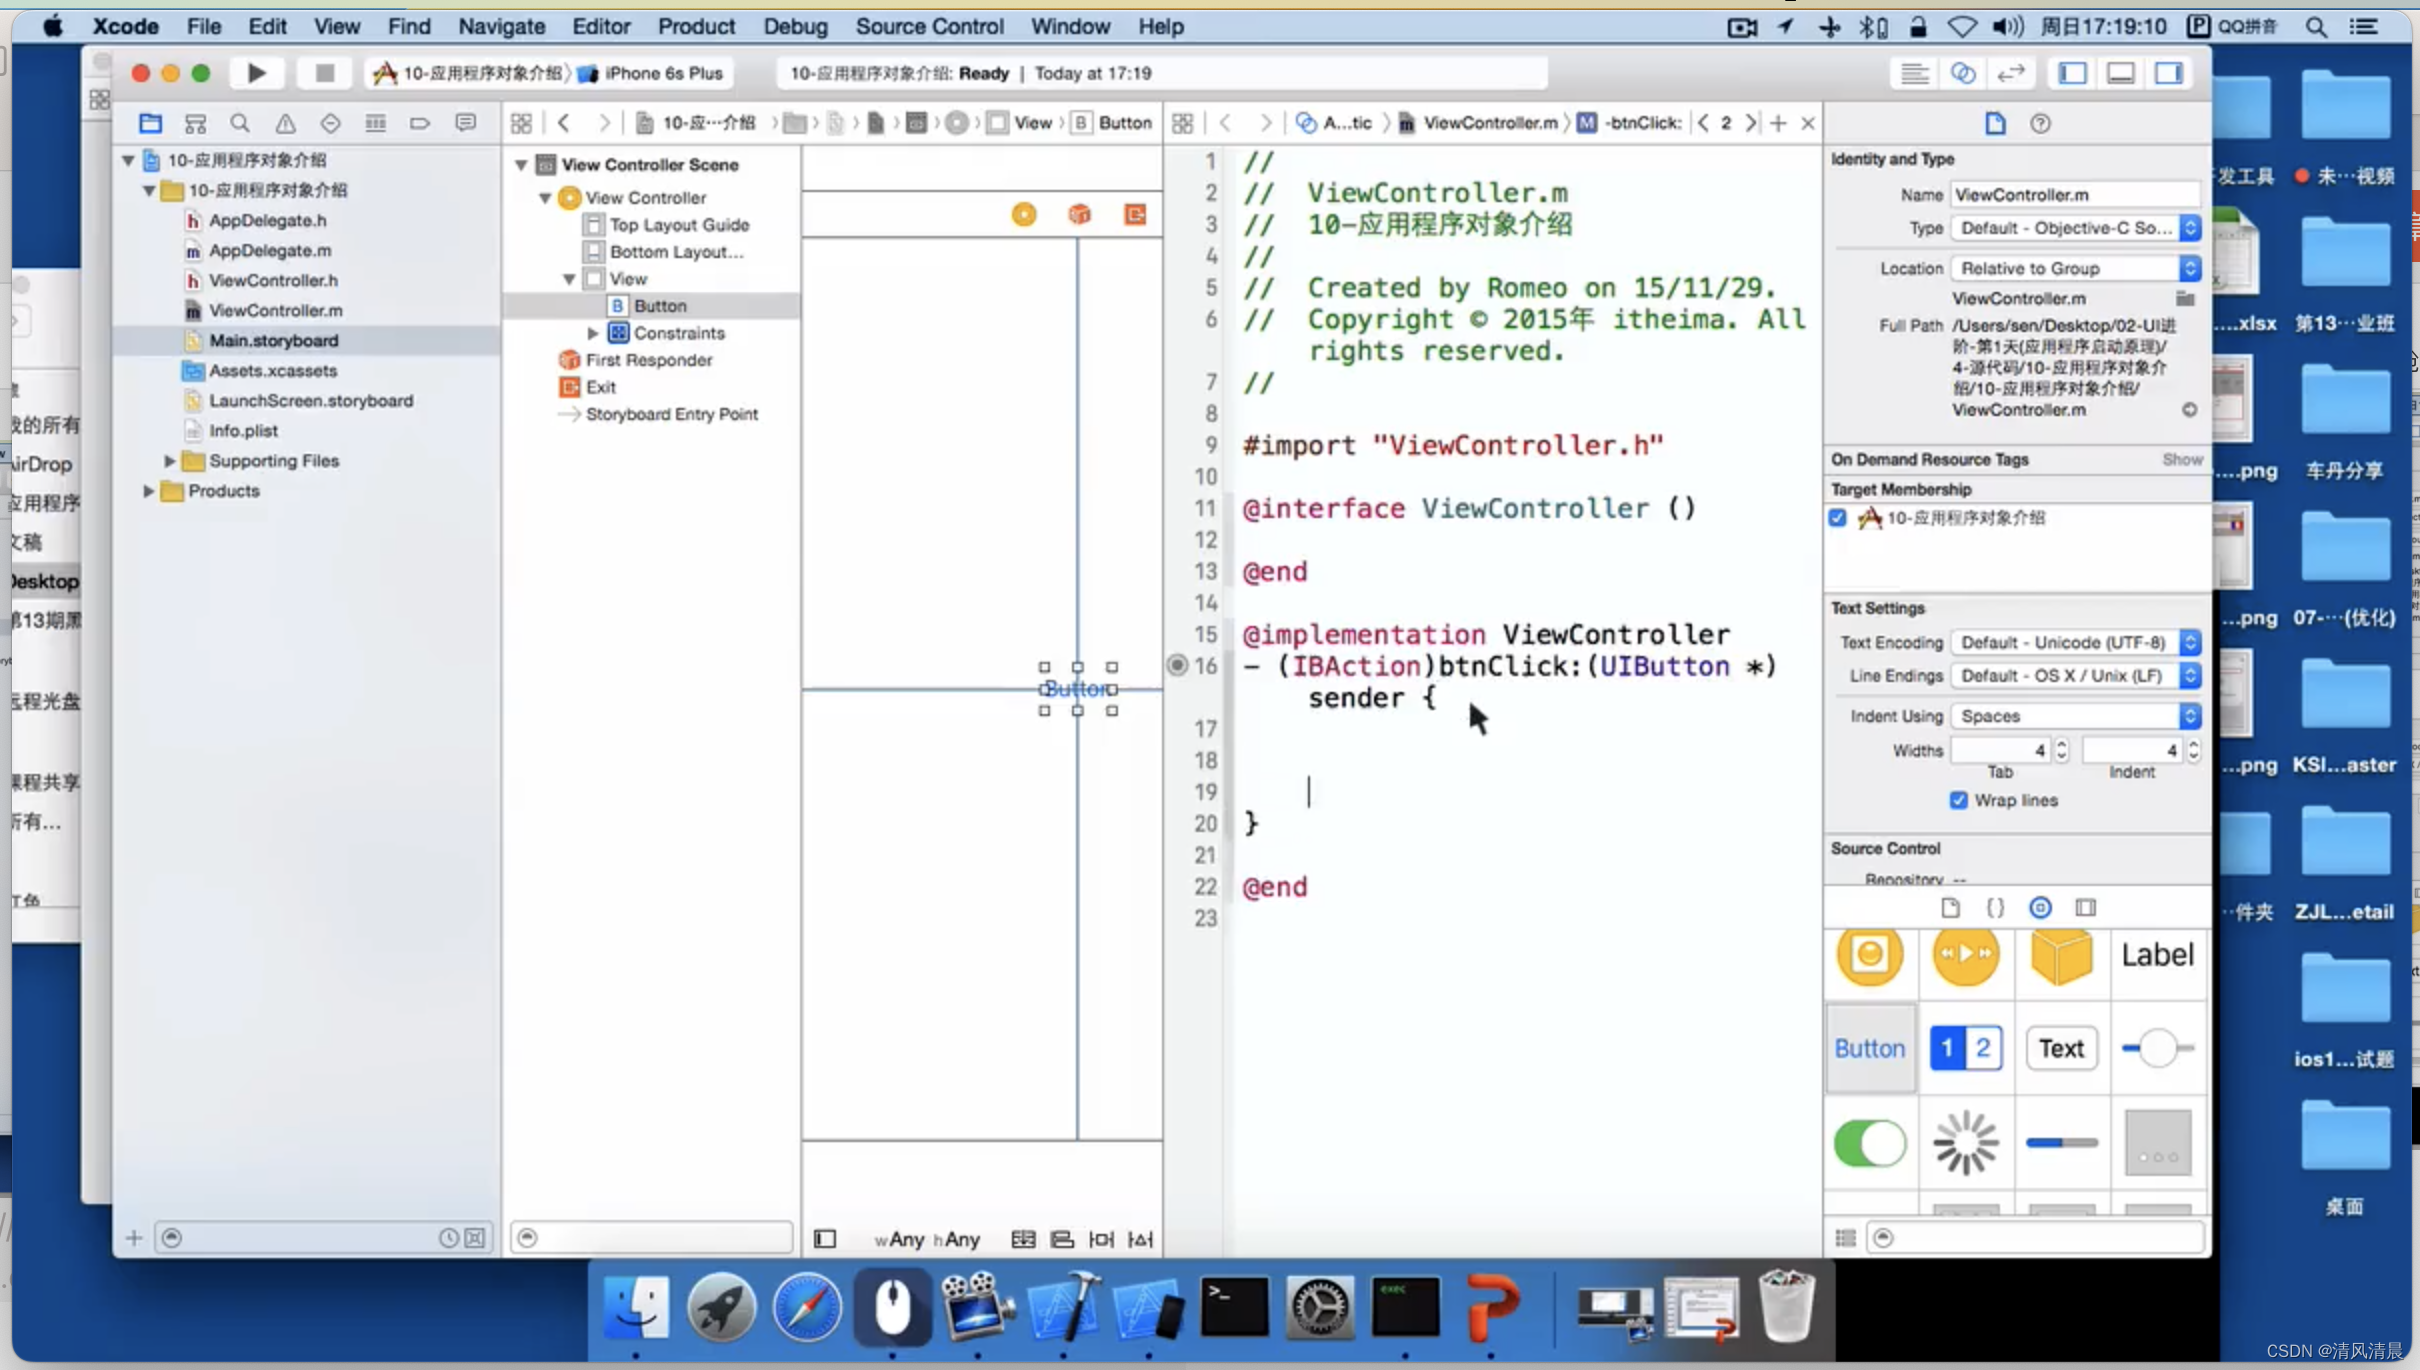Select the Code Snippet library braces icon
Screen dimensions: 2420x1370
pyautogui.click(x=1995, y=907)
